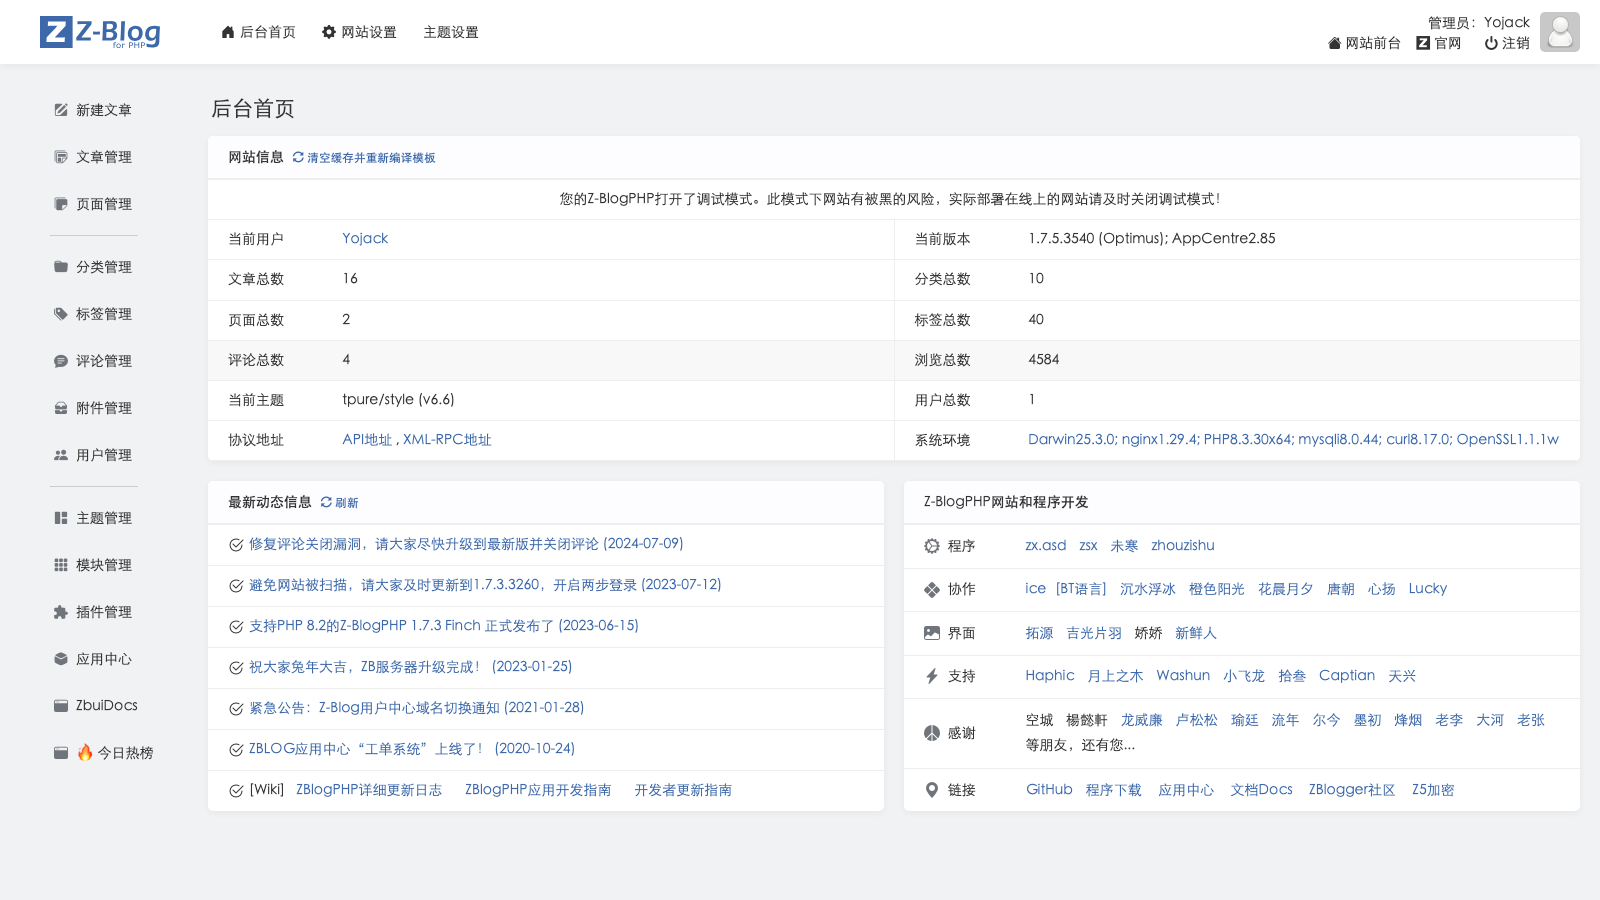1600x900 pixels.
Task: Click the 后台首页 house icon
Action: coord(228,32)
